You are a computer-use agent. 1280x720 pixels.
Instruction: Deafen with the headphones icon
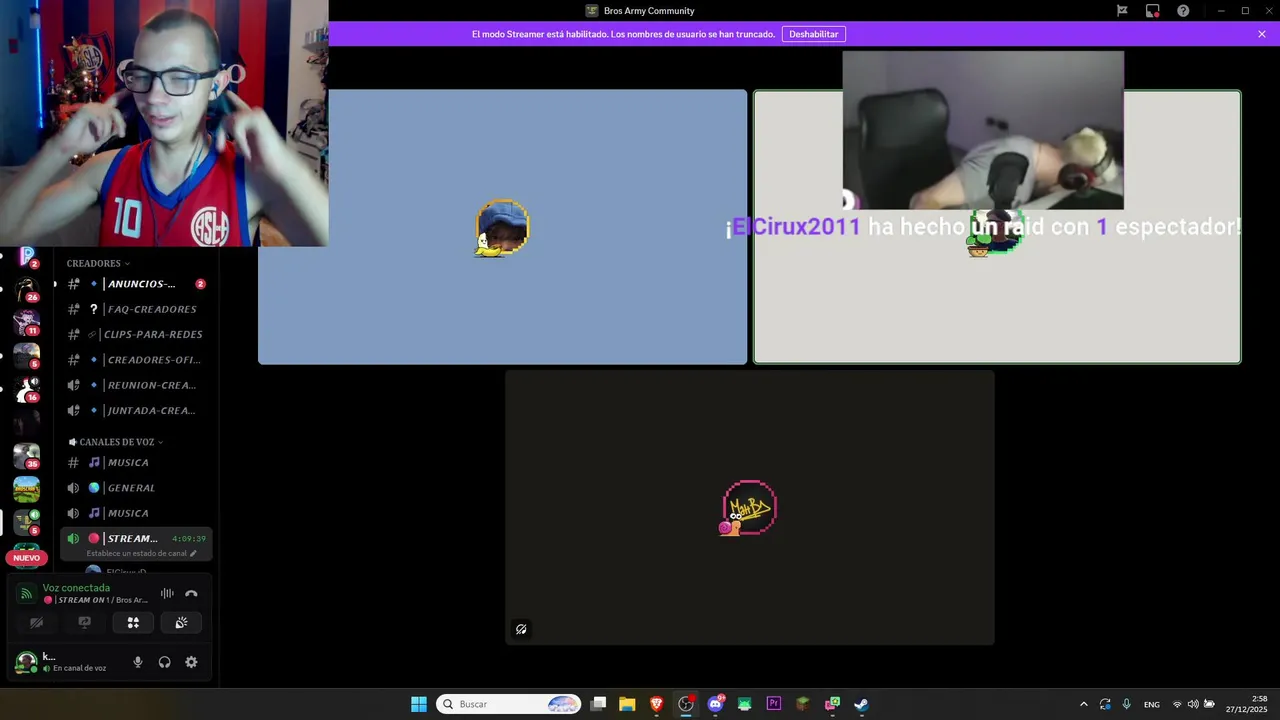pyautogui.click(x=165, y=662)
